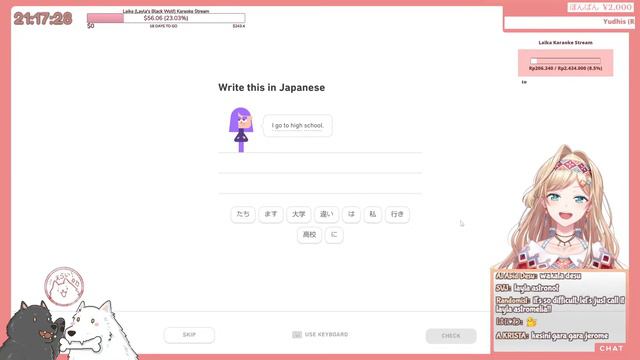Click the purple-haired character avatar
Image resolution: width=640 pixels, height=360 pixels.
pos(241,130)
